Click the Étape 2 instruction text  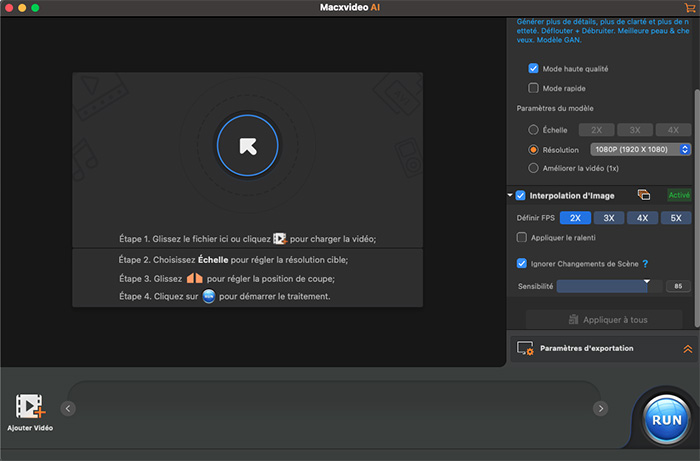pyautogui.click(x=233, y=260)
